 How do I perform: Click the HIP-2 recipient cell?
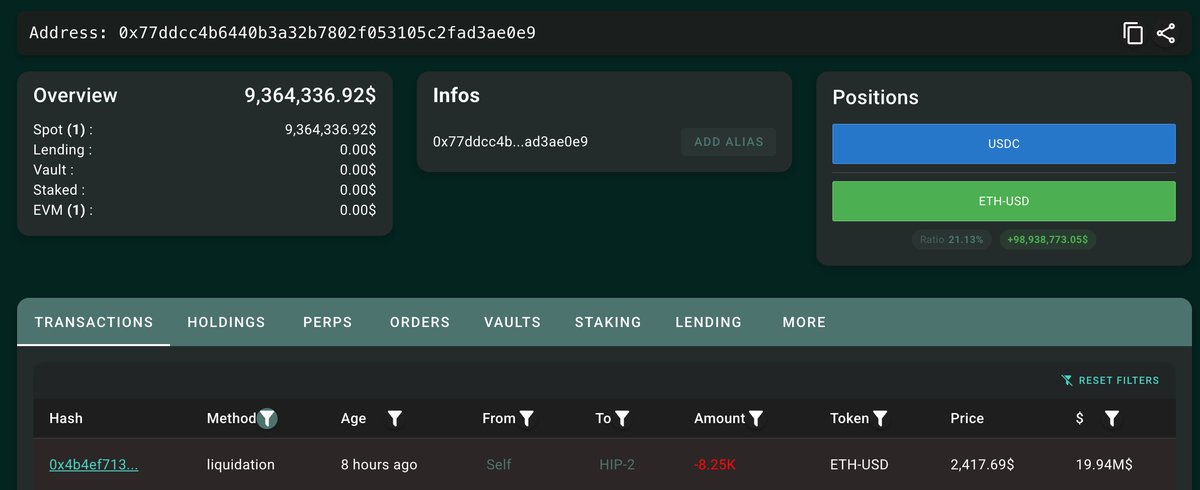tap(617, 465)
